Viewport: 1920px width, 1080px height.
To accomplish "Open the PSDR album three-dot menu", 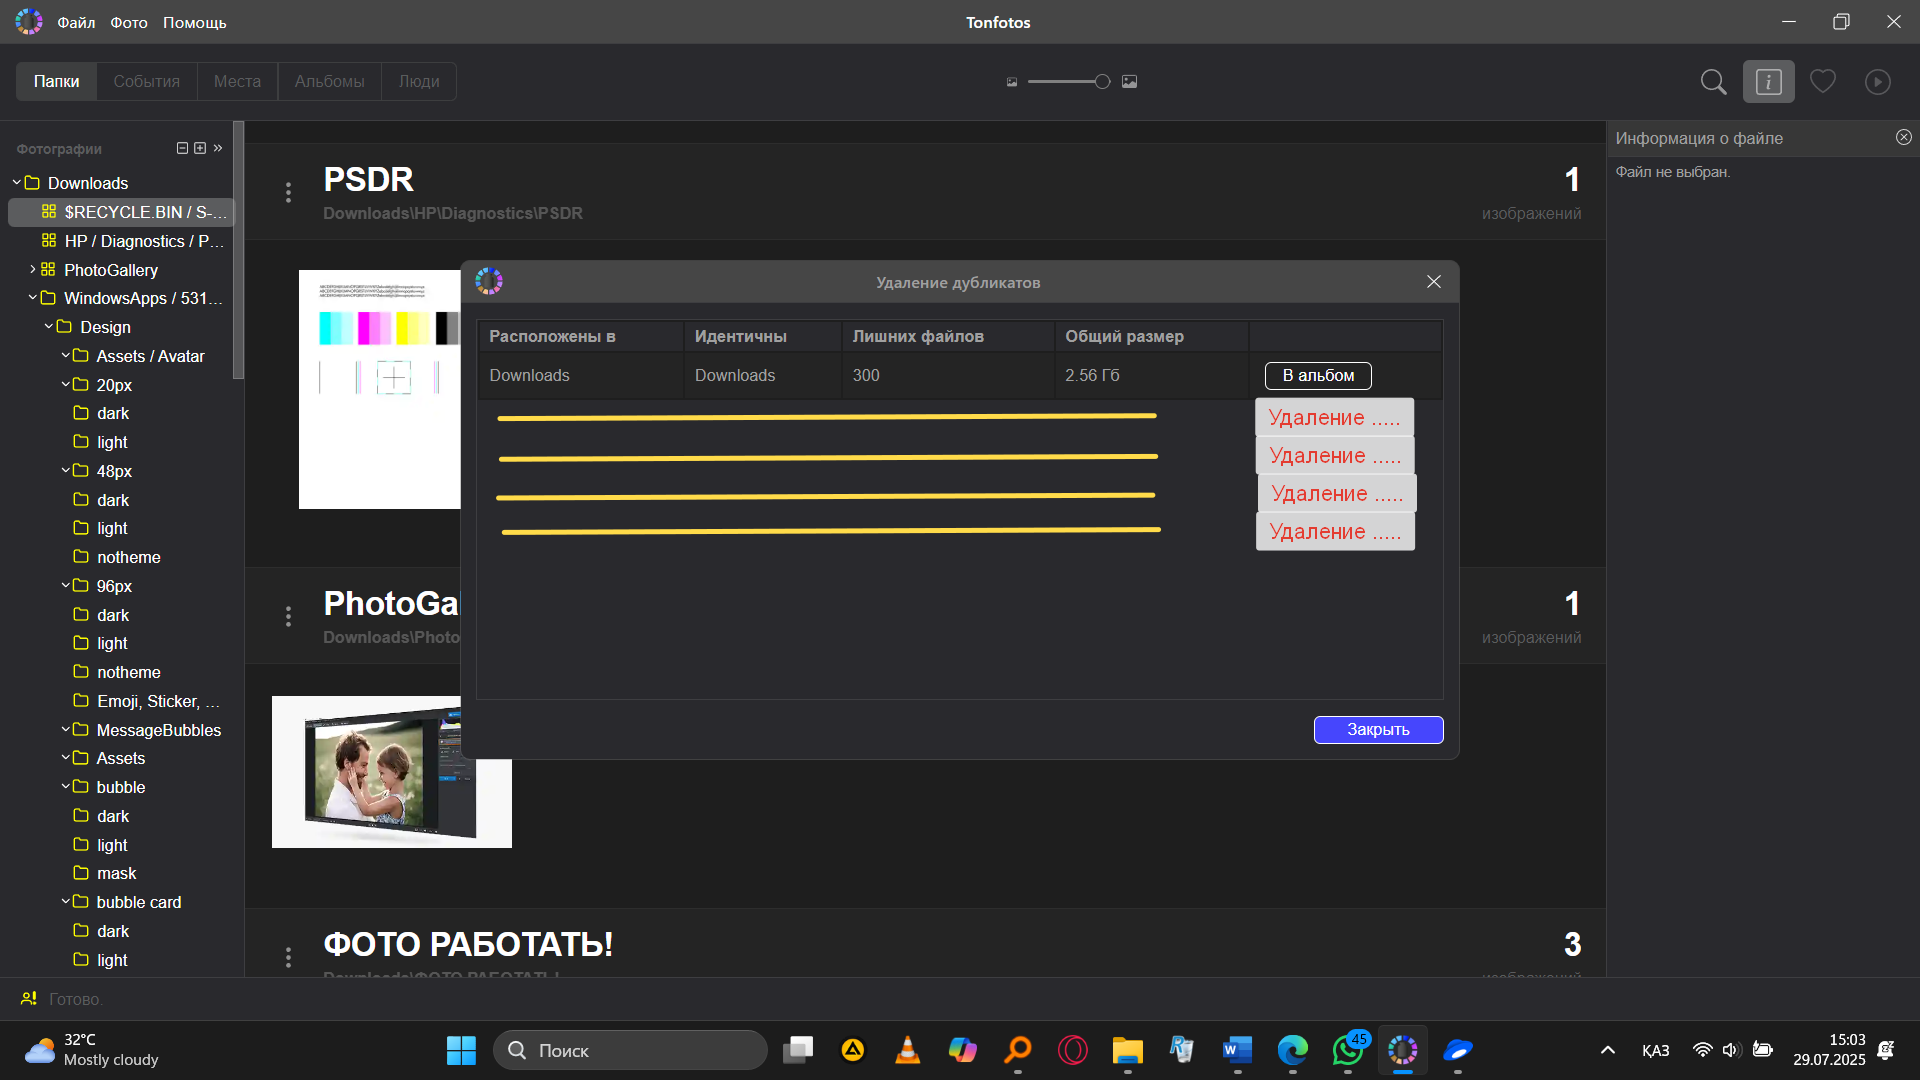I will pos(289,192).
